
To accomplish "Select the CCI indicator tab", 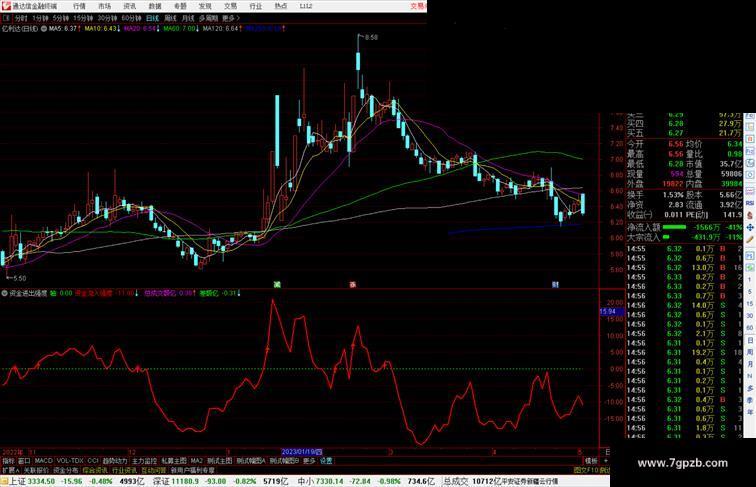I will pyautogui.click(x=93, y=461).
